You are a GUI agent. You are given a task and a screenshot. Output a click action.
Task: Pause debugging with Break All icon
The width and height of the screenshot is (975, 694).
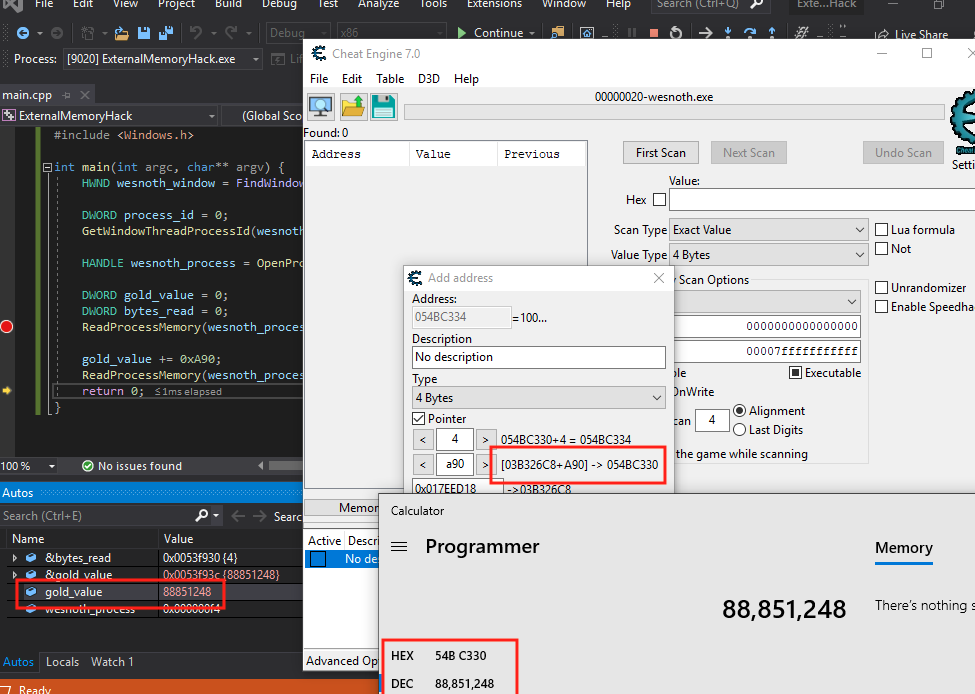632,33
